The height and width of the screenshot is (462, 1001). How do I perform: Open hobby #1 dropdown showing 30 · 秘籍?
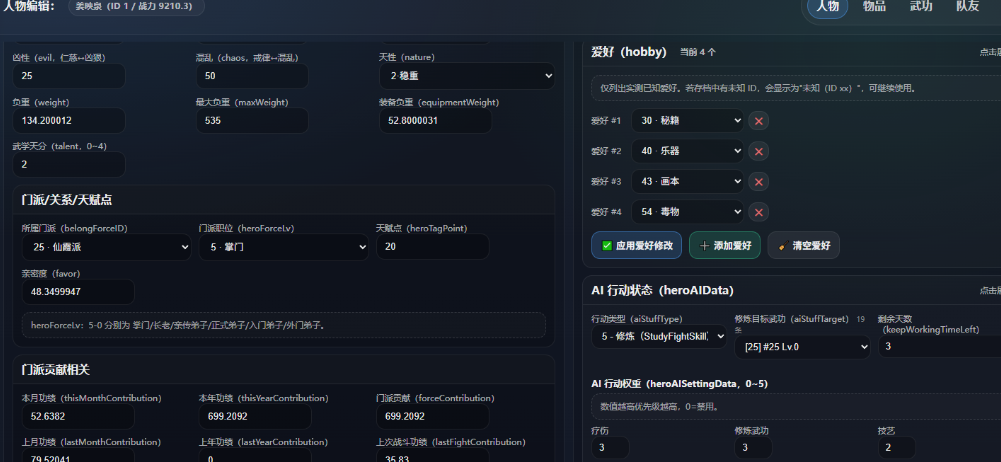(x=688, y=121)
